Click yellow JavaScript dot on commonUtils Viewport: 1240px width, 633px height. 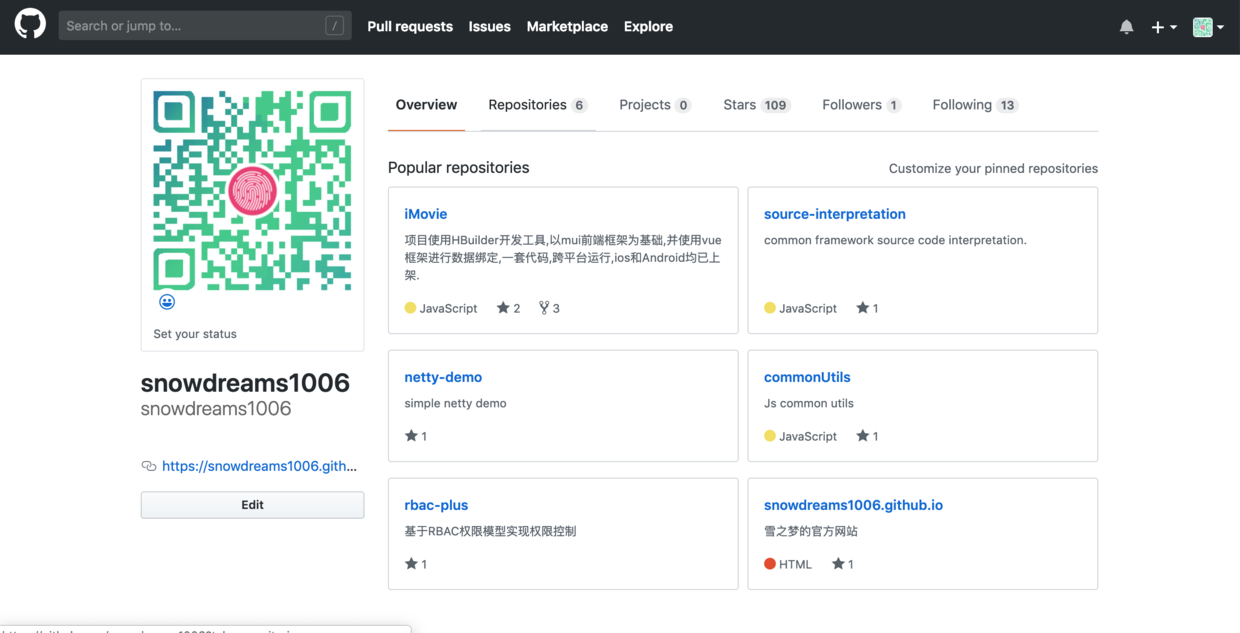770,436
